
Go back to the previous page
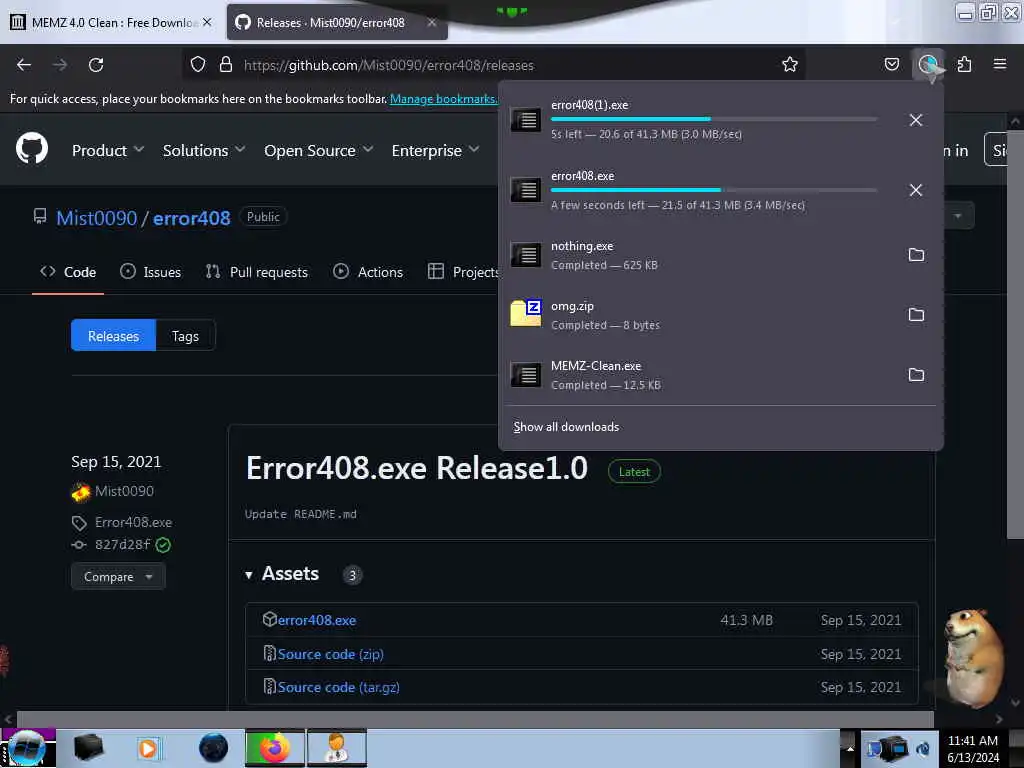coord(24,65)
